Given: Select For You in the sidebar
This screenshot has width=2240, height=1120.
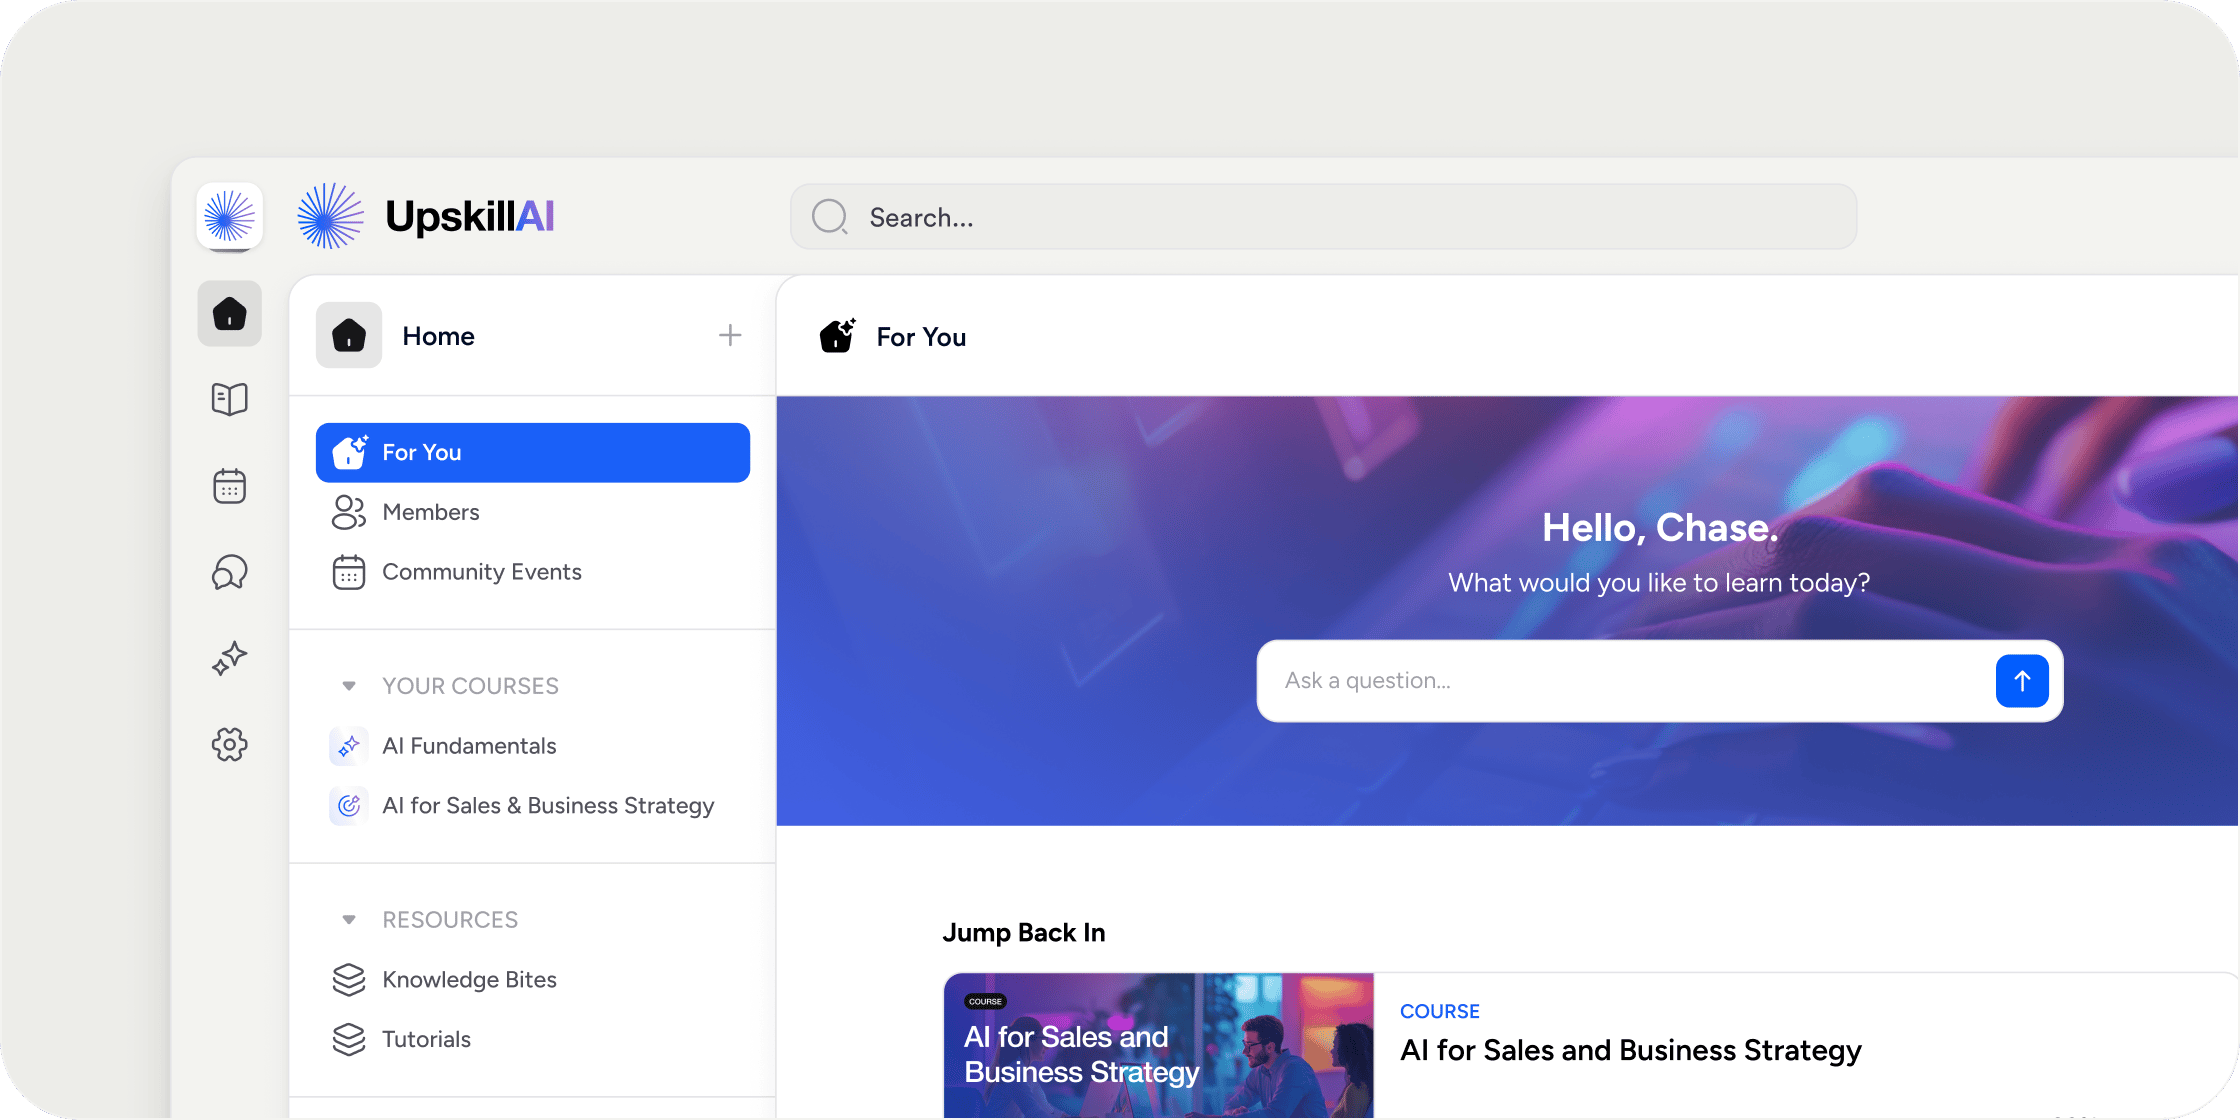Looking at the screenshot, I should [533, 453].
